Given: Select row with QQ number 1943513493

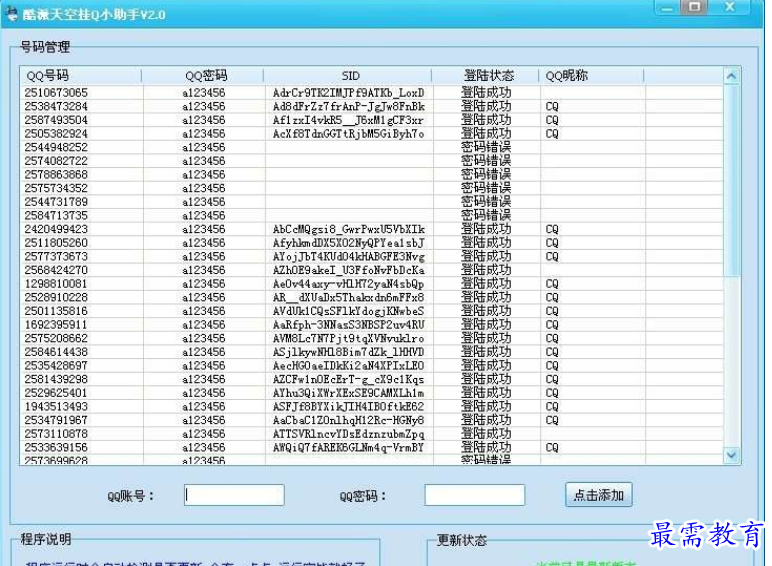Looking at the screenshot, I should click(x=372, y=407).
